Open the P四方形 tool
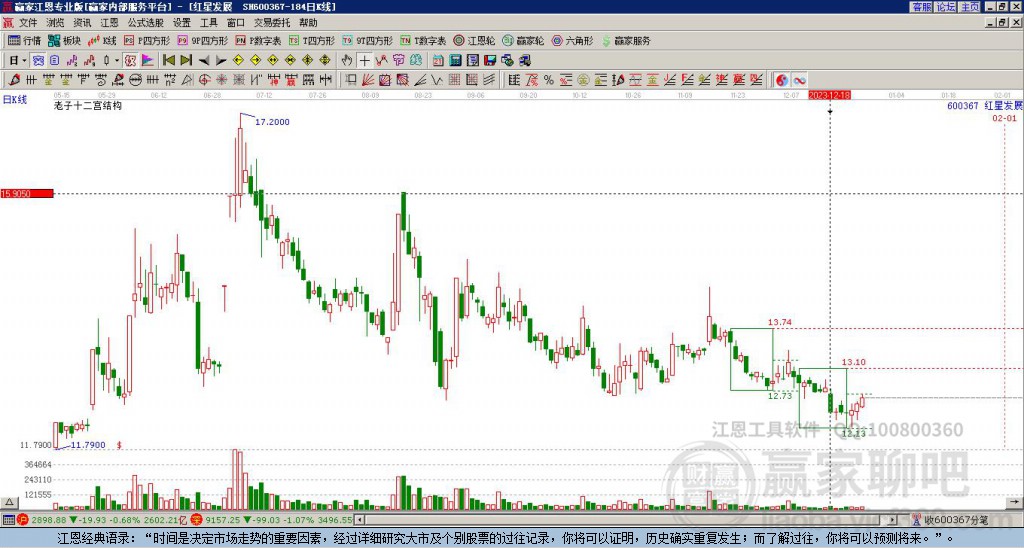Image resolution: width=1024 pixels, height=548 pixels. click(147, 40)
